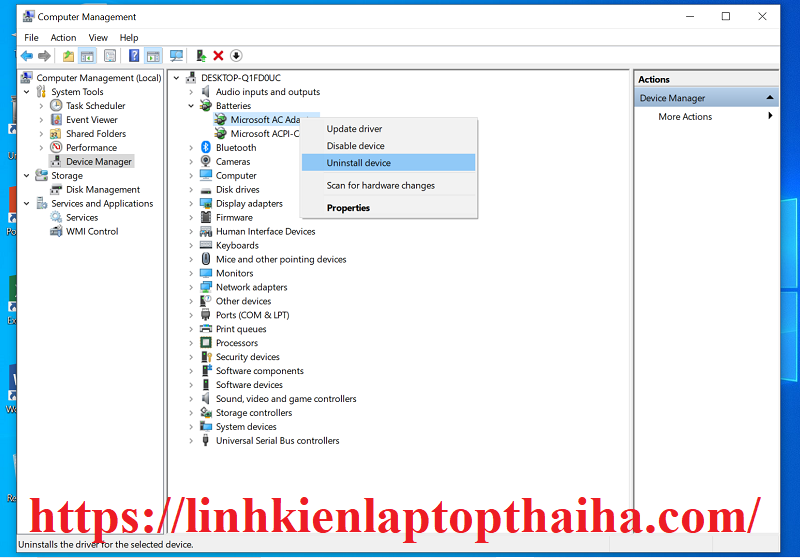Click the red X uninstall device toolbar icon

coord(218,56)
